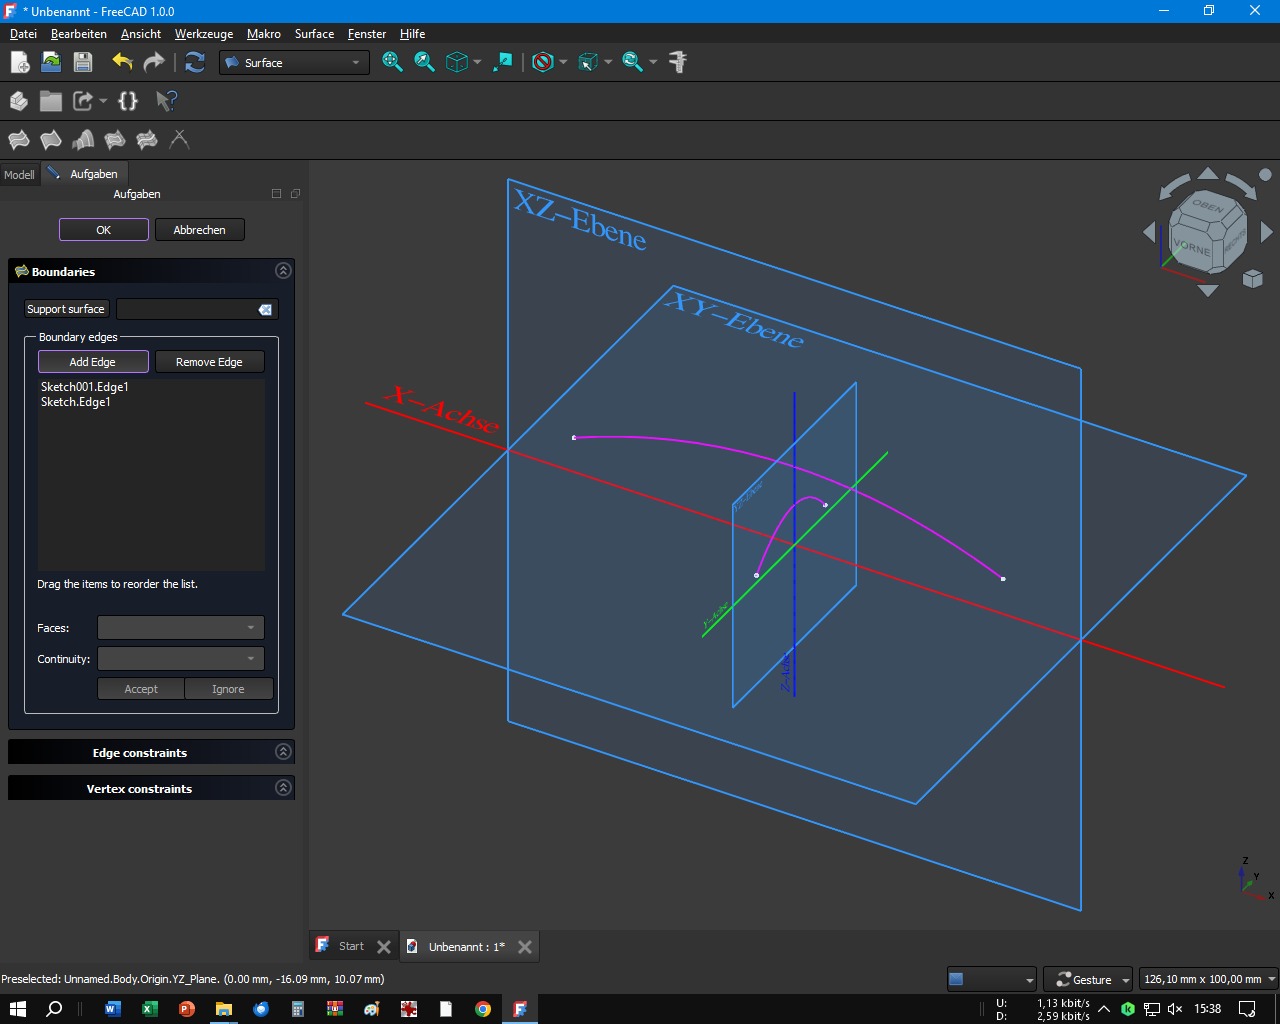The image size is (1280, 1024).
Task: Click the curly braces VarSet icon
Action: pyautogui.click(x=128, y=101)
